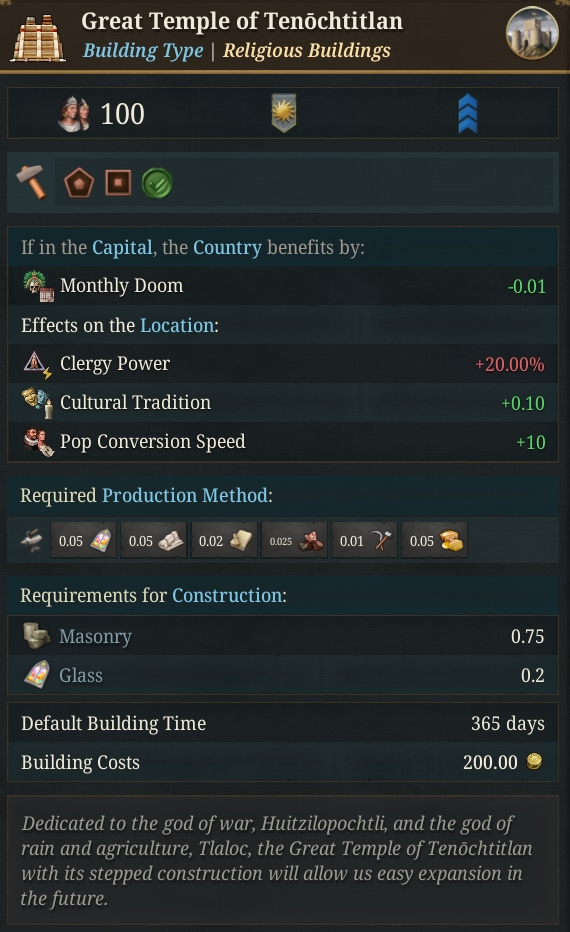Select the 0.05 gold input good
Viewport: 570px width, 932px height.
tap(434, 540)
